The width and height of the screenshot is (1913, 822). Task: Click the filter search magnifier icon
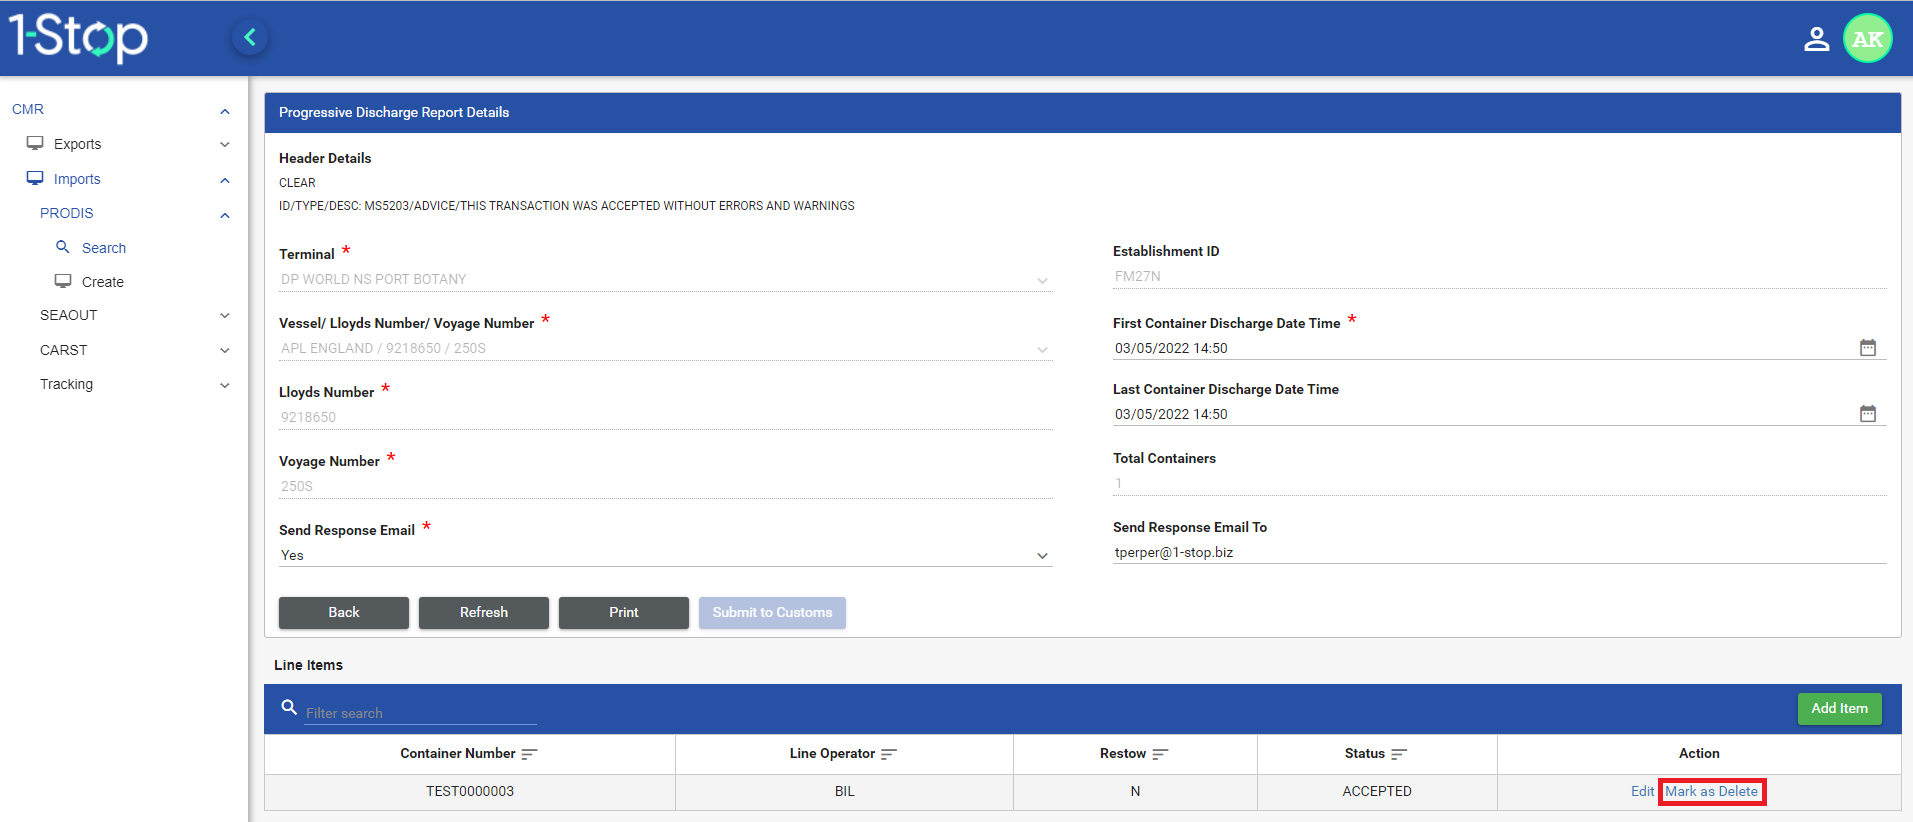click(289, 708)
